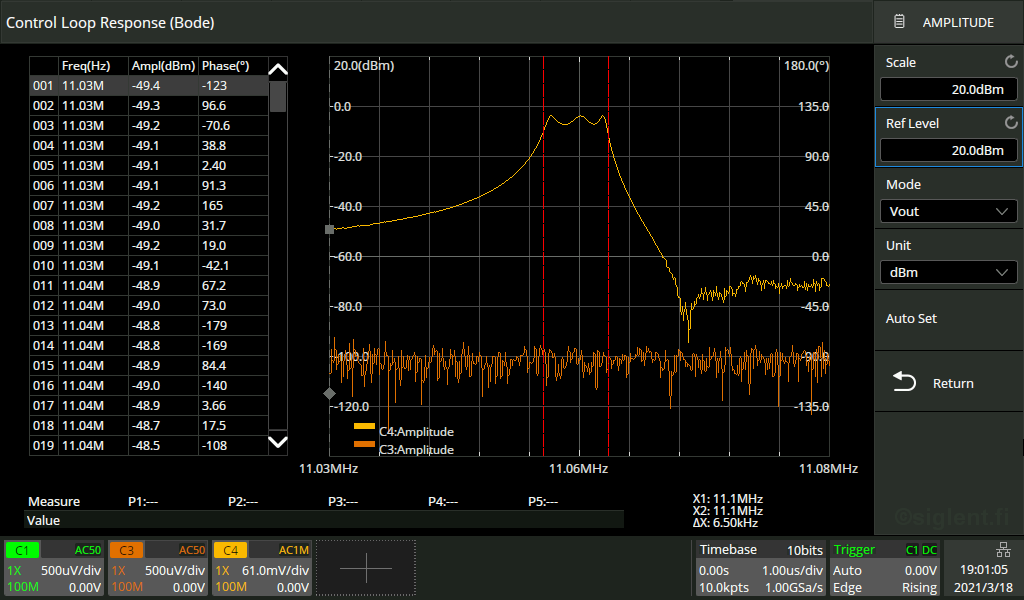This screenshot has height=600, width=1024.
Task: Reset Scale using its circular arrow icon
Action: point(1010,62)
